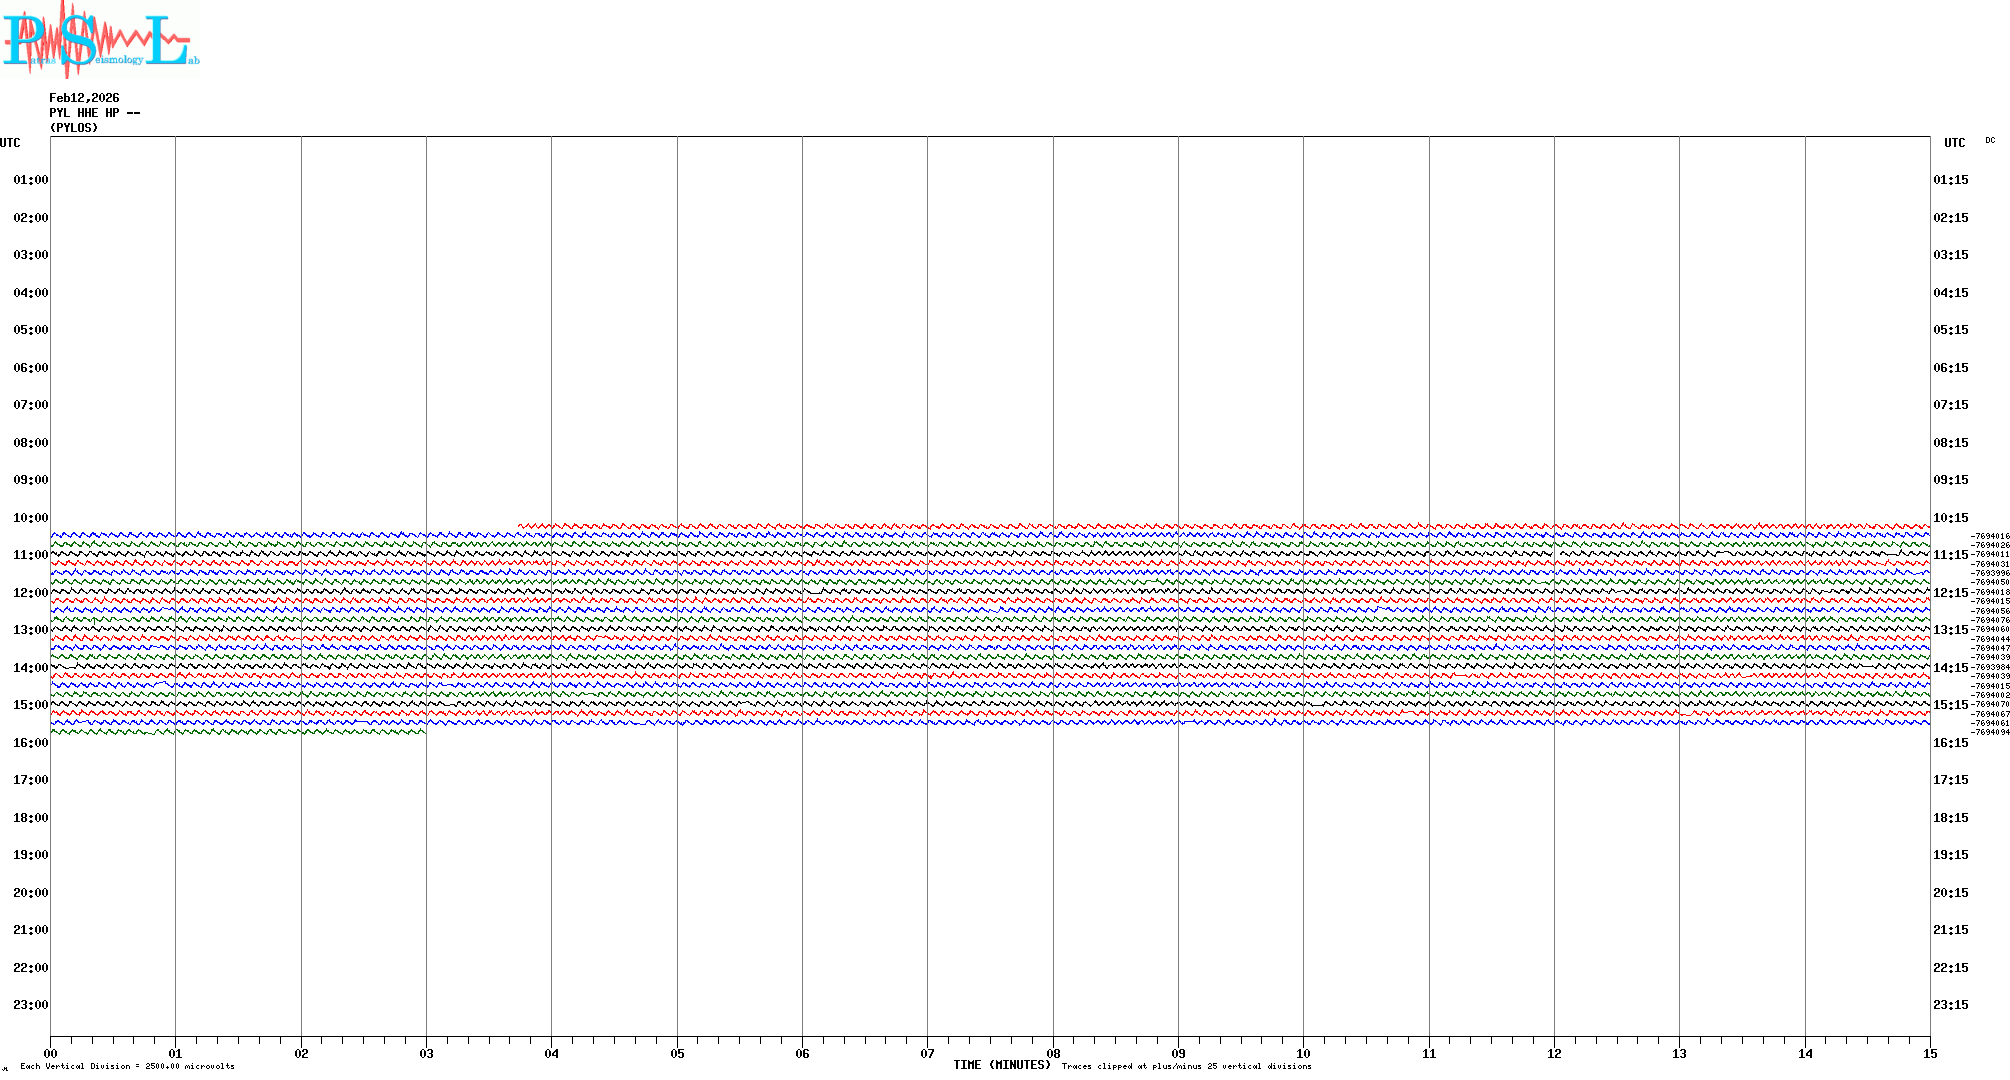Click the Each Vertical Division microvolts note
Image resolution: width=2010 pixels, height=1080 pixels.
tap(127, 1066)
